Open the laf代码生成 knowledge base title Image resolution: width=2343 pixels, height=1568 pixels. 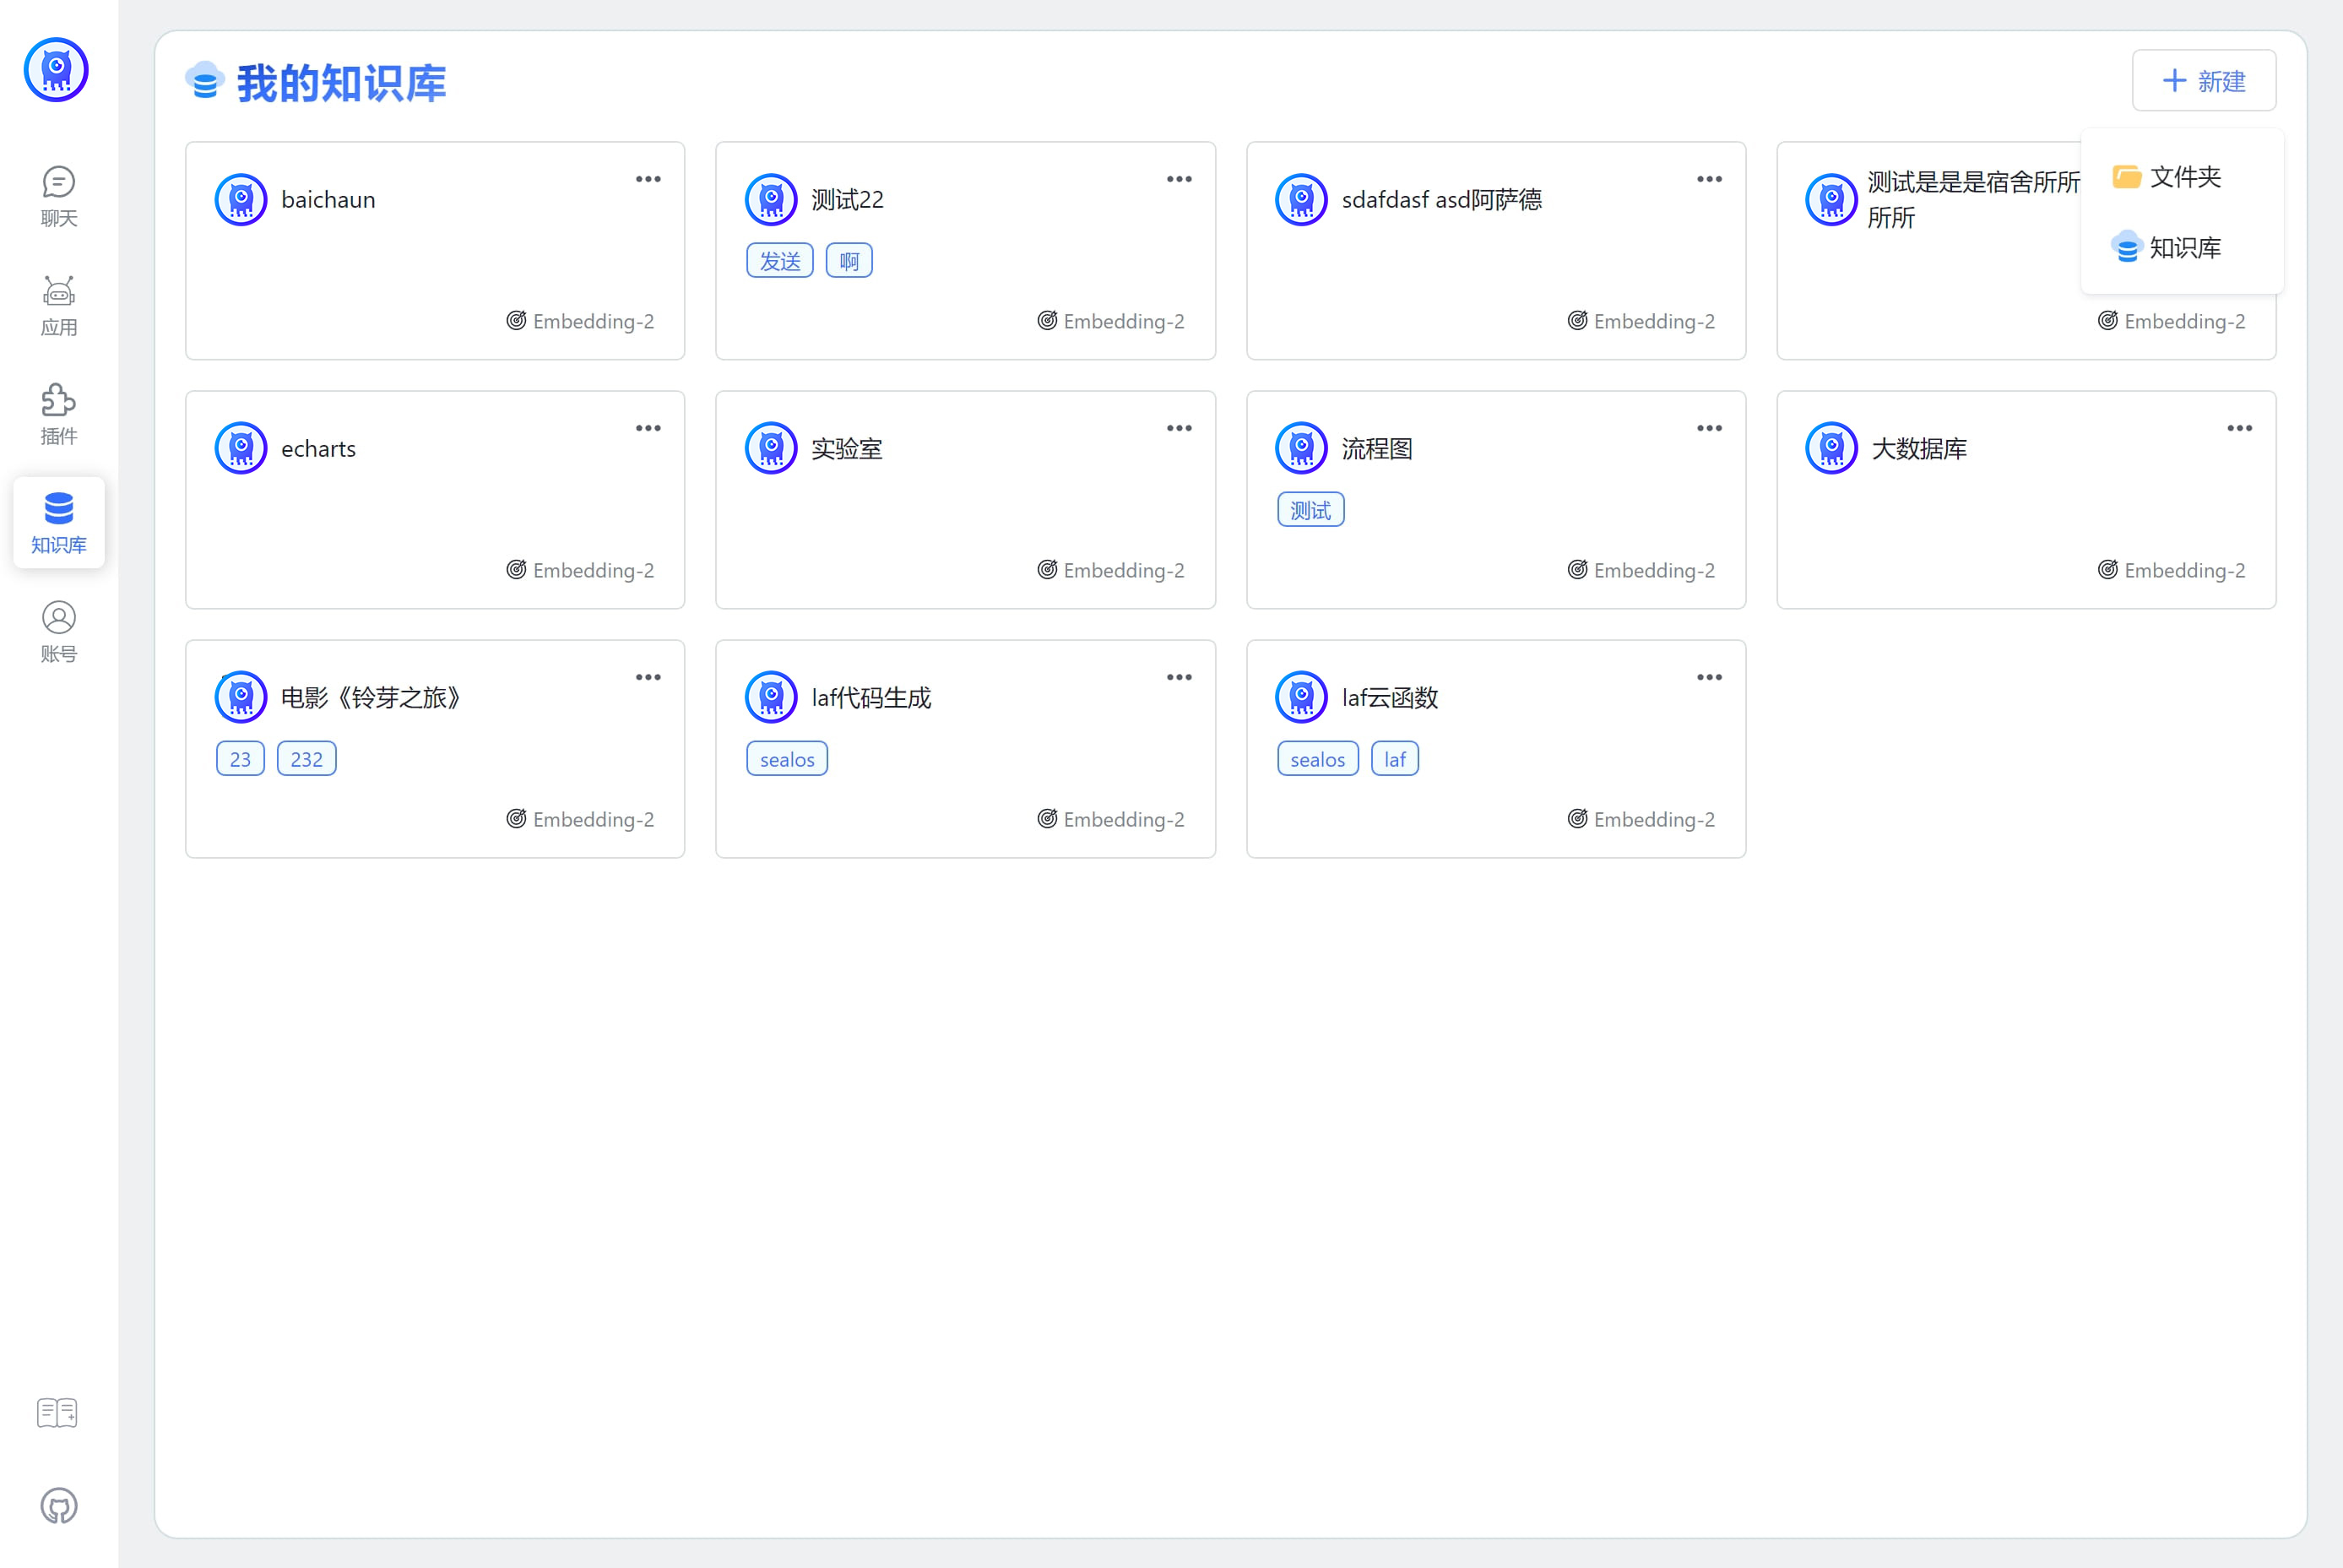pyautogui.click(x=871, y=698)
